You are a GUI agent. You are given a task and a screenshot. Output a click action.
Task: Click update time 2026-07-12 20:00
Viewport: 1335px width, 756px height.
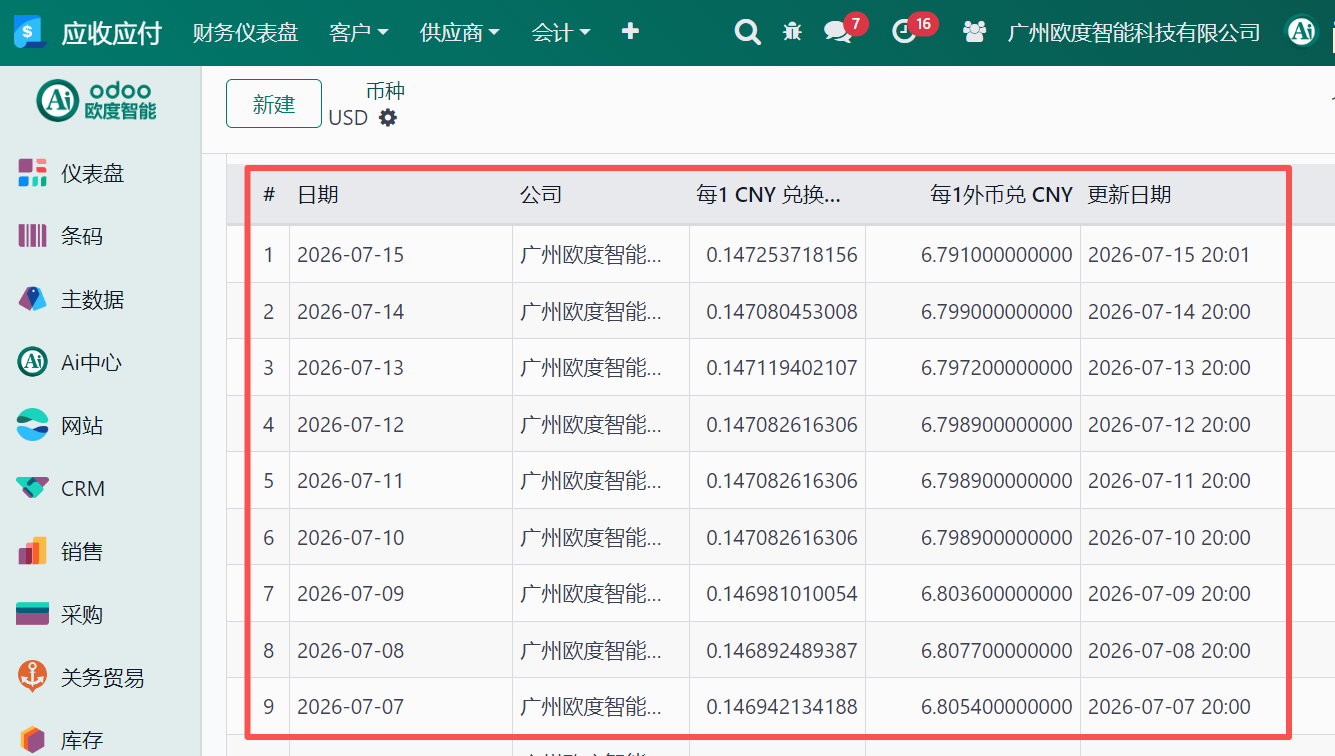click(x=1169, y=424)
